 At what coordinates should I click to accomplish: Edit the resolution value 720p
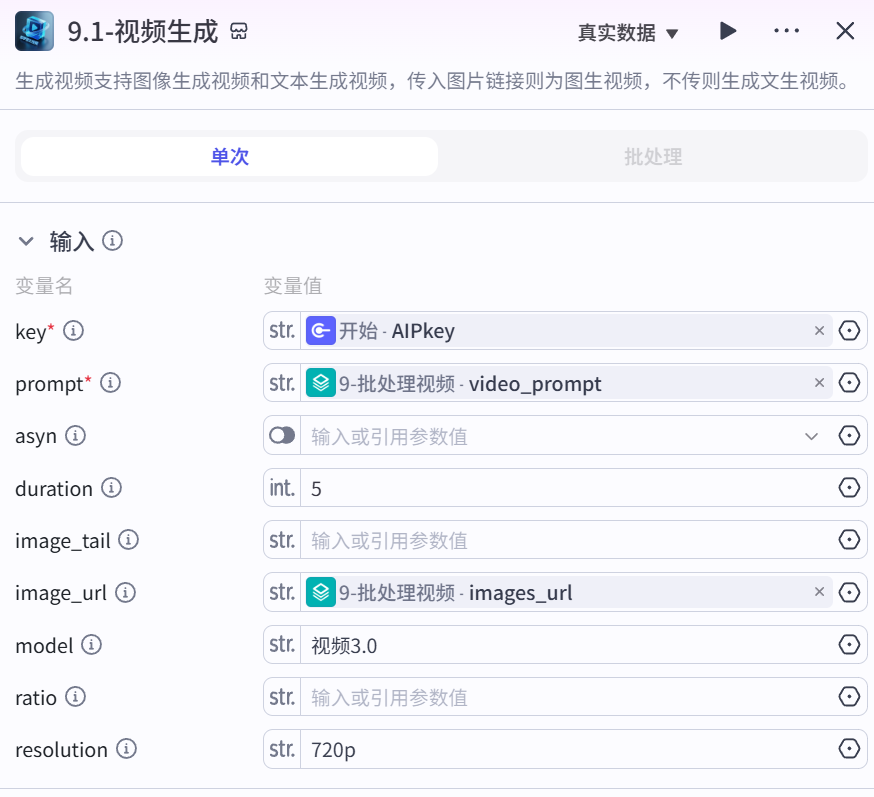(x=567, y=750)
